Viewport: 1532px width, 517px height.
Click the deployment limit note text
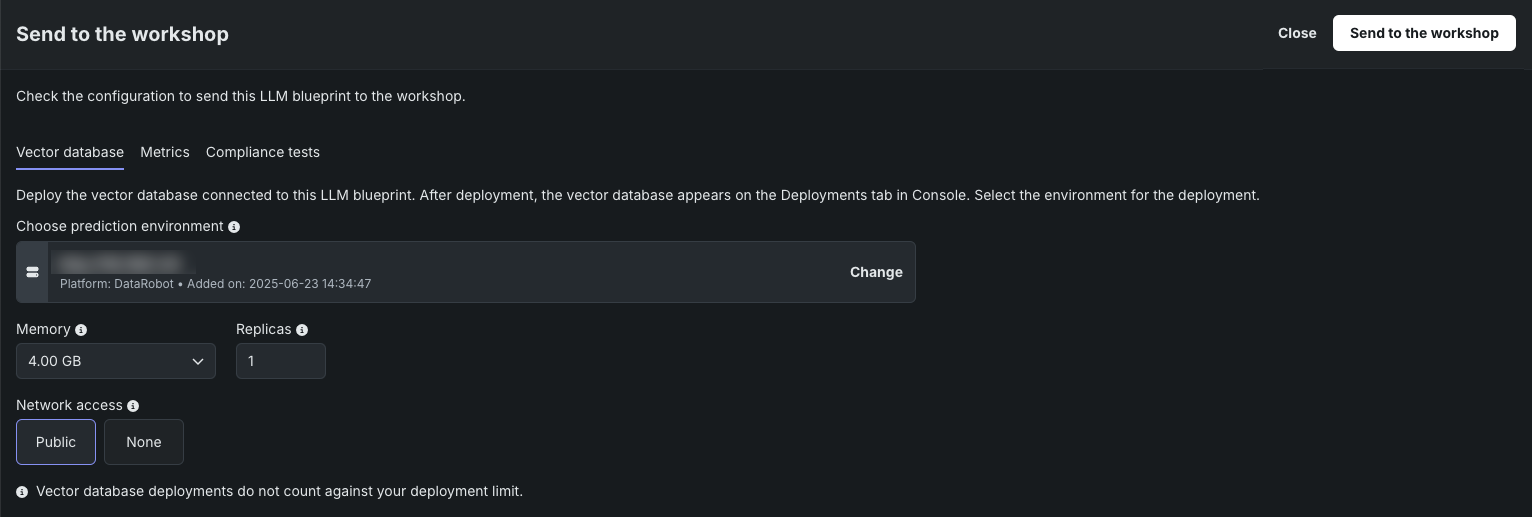point(280,491)
